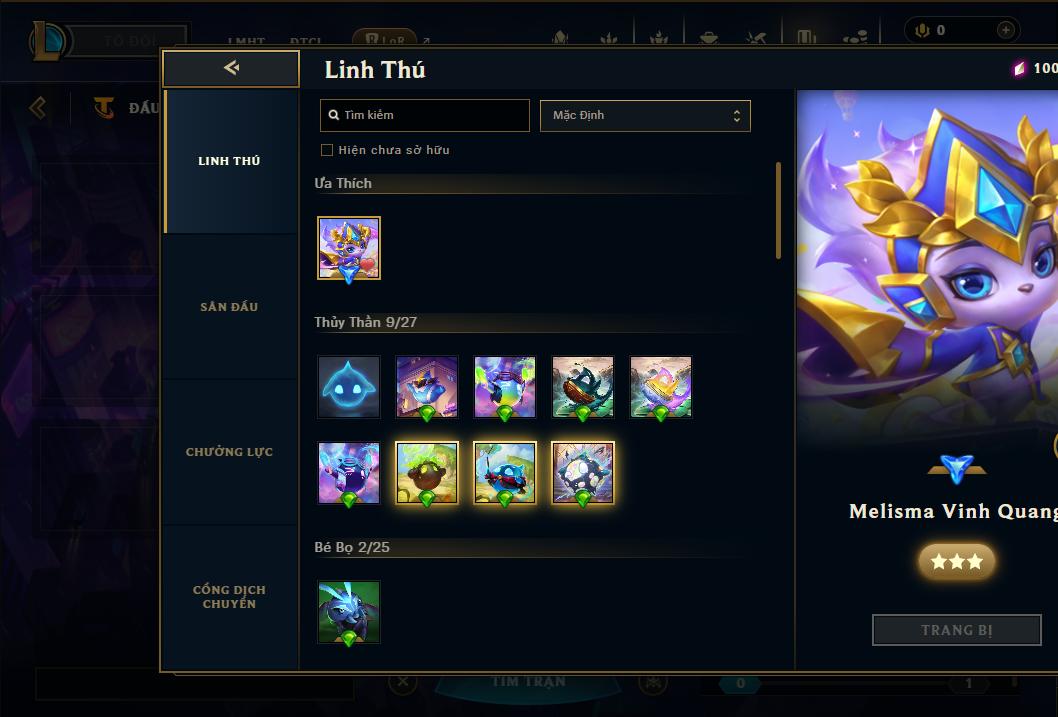The height and width of the screenshot is (717, 1058).
Task: Toggle the Hiện chưa sở hữu checkbox
Action: point(327,150)
